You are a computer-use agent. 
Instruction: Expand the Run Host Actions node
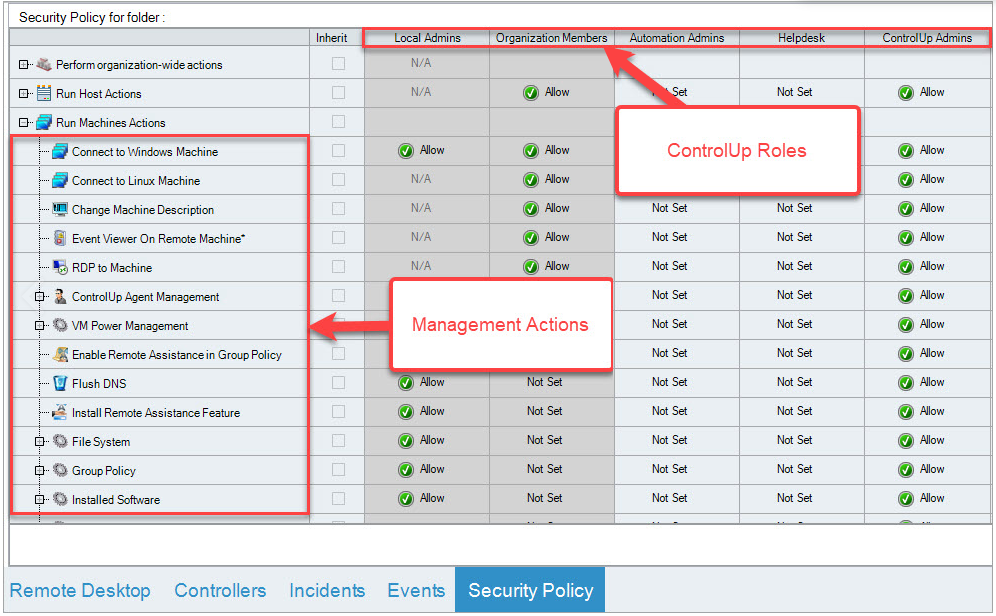[x=24, y=93]
